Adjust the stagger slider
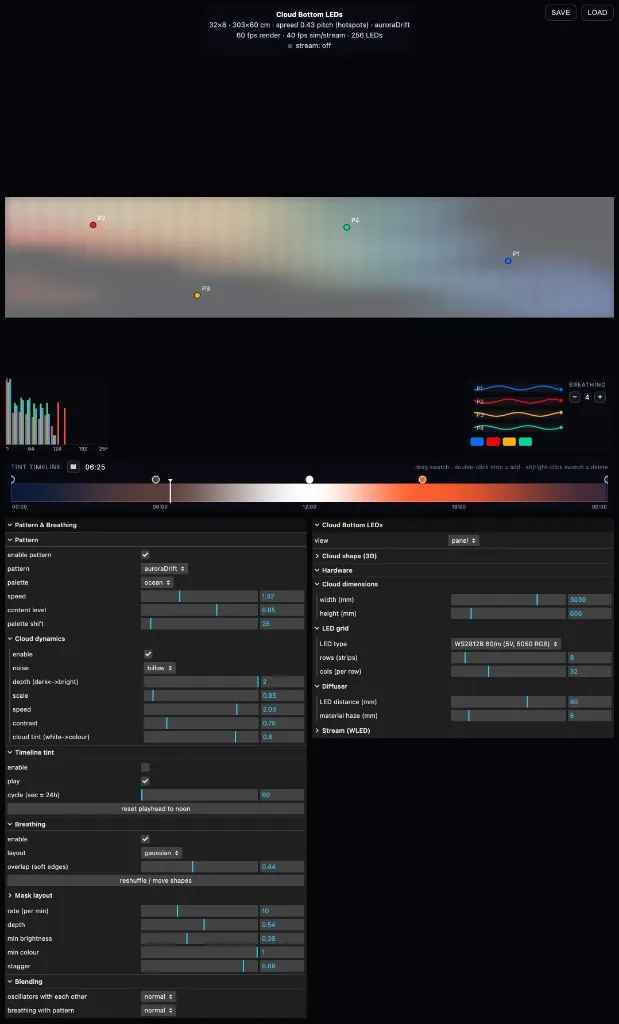 pos(199,965)
